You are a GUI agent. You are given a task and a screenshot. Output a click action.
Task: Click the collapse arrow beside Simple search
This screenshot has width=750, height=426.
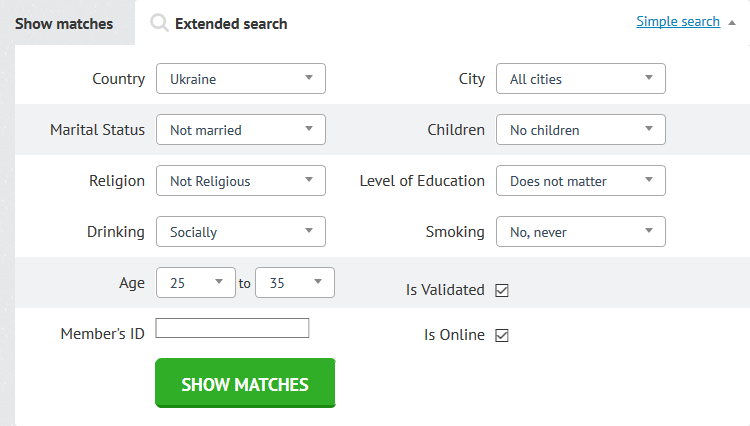click(732, 22)
